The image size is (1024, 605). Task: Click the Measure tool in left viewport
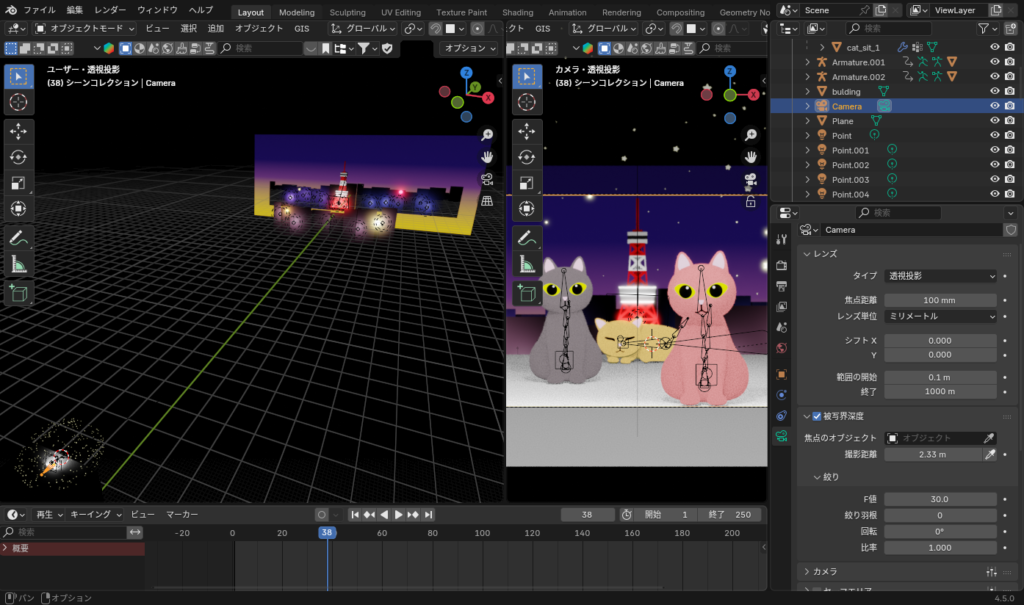point(19,264)
